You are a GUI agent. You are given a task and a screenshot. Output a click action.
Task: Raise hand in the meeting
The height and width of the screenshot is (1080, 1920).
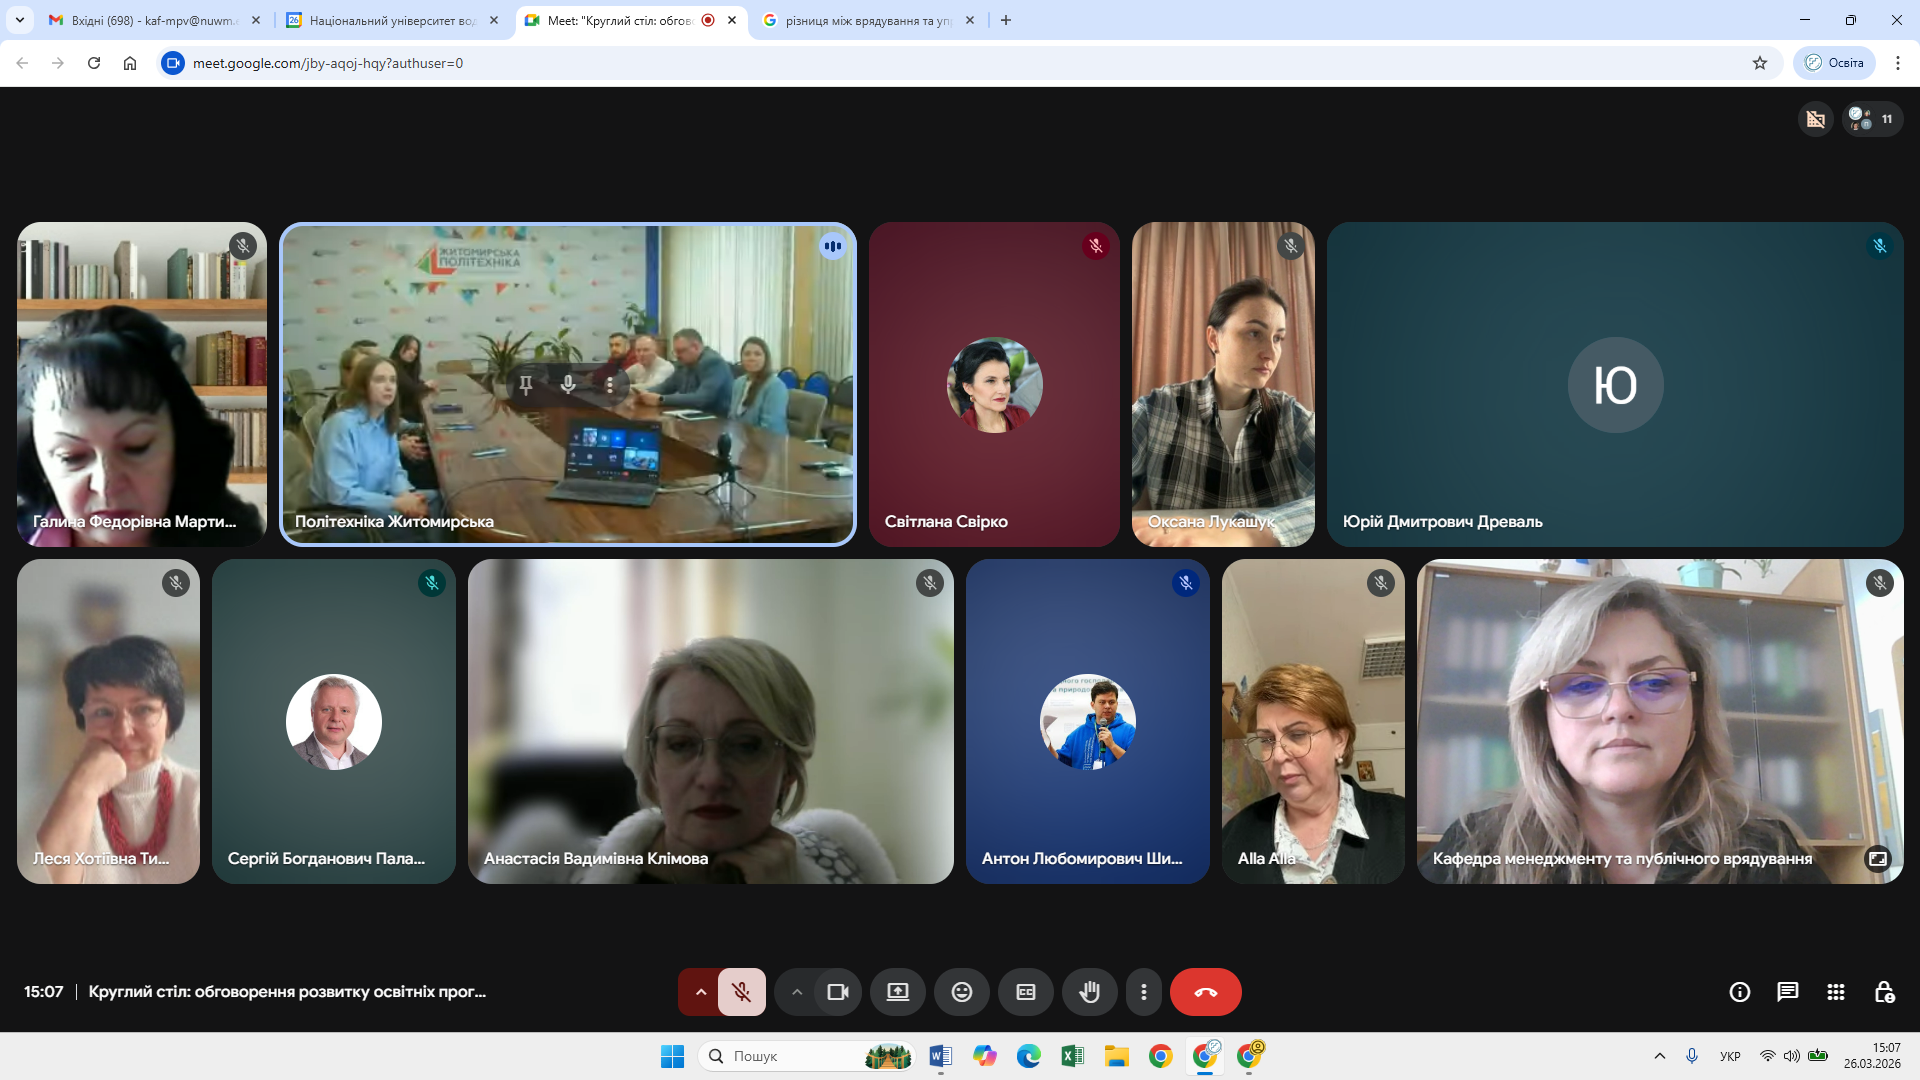1089,992
